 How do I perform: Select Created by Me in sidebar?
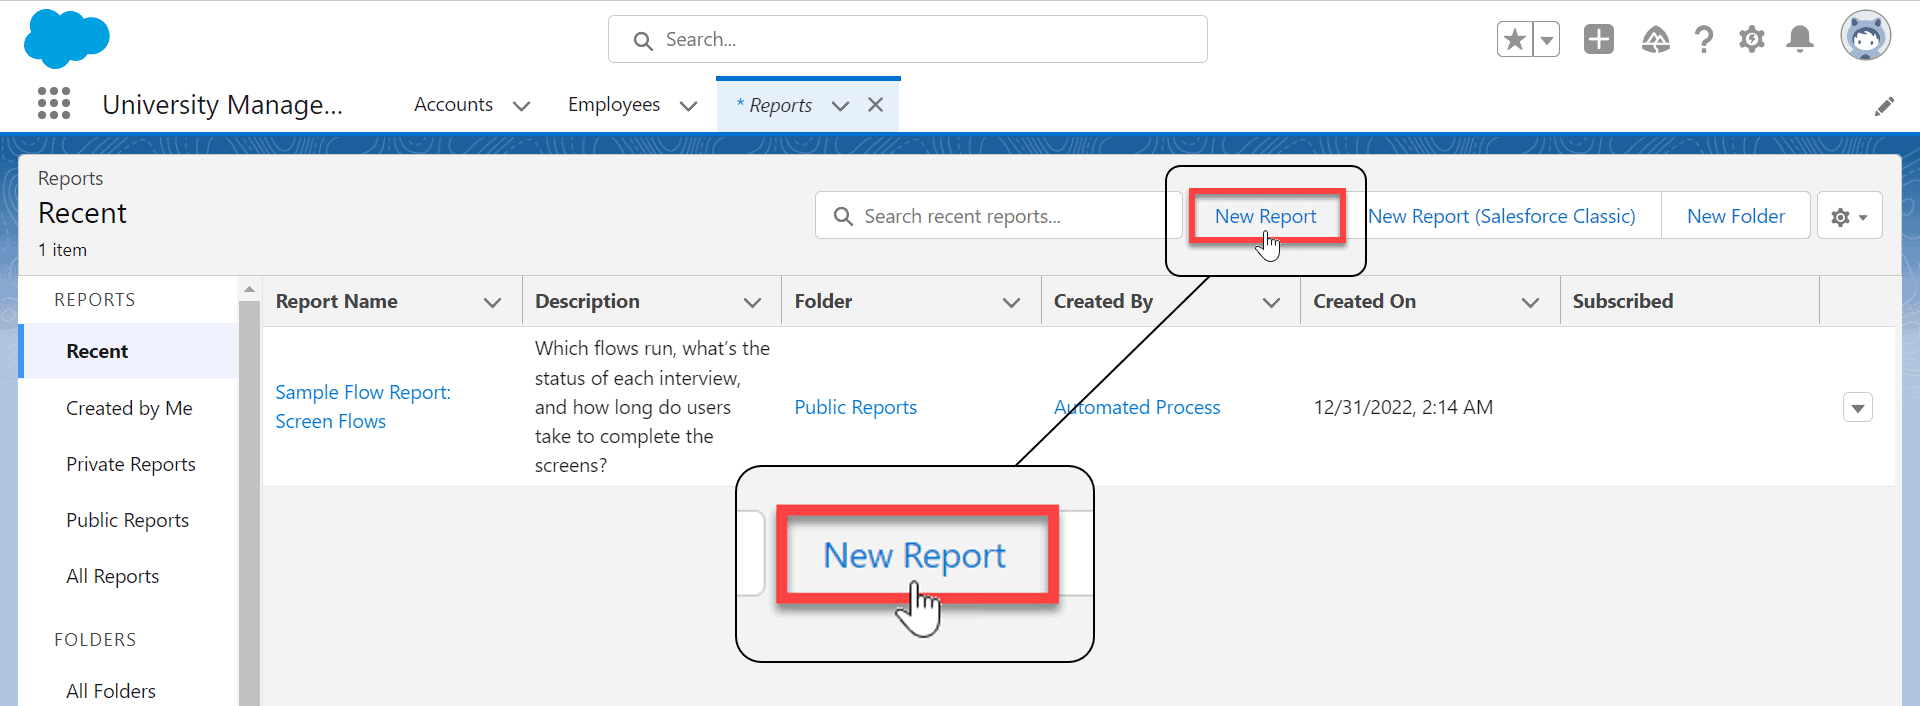click(129, 408)
